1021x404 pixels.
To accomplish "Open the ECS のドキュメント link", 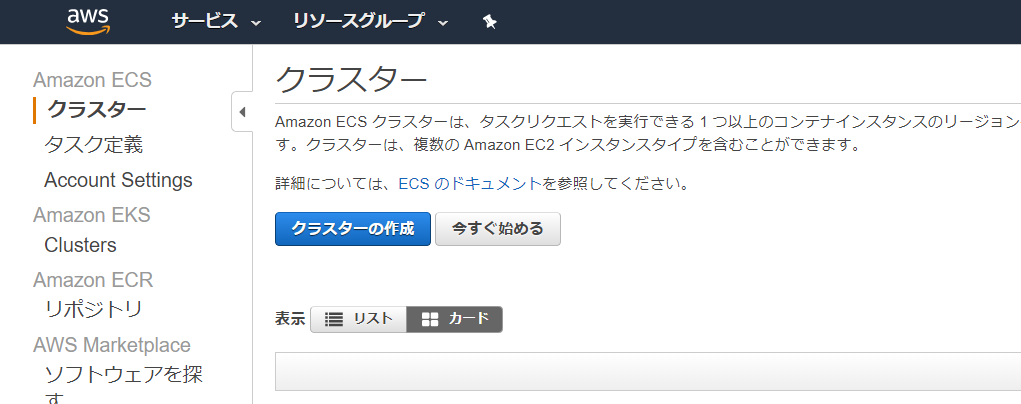I will 469,184.
